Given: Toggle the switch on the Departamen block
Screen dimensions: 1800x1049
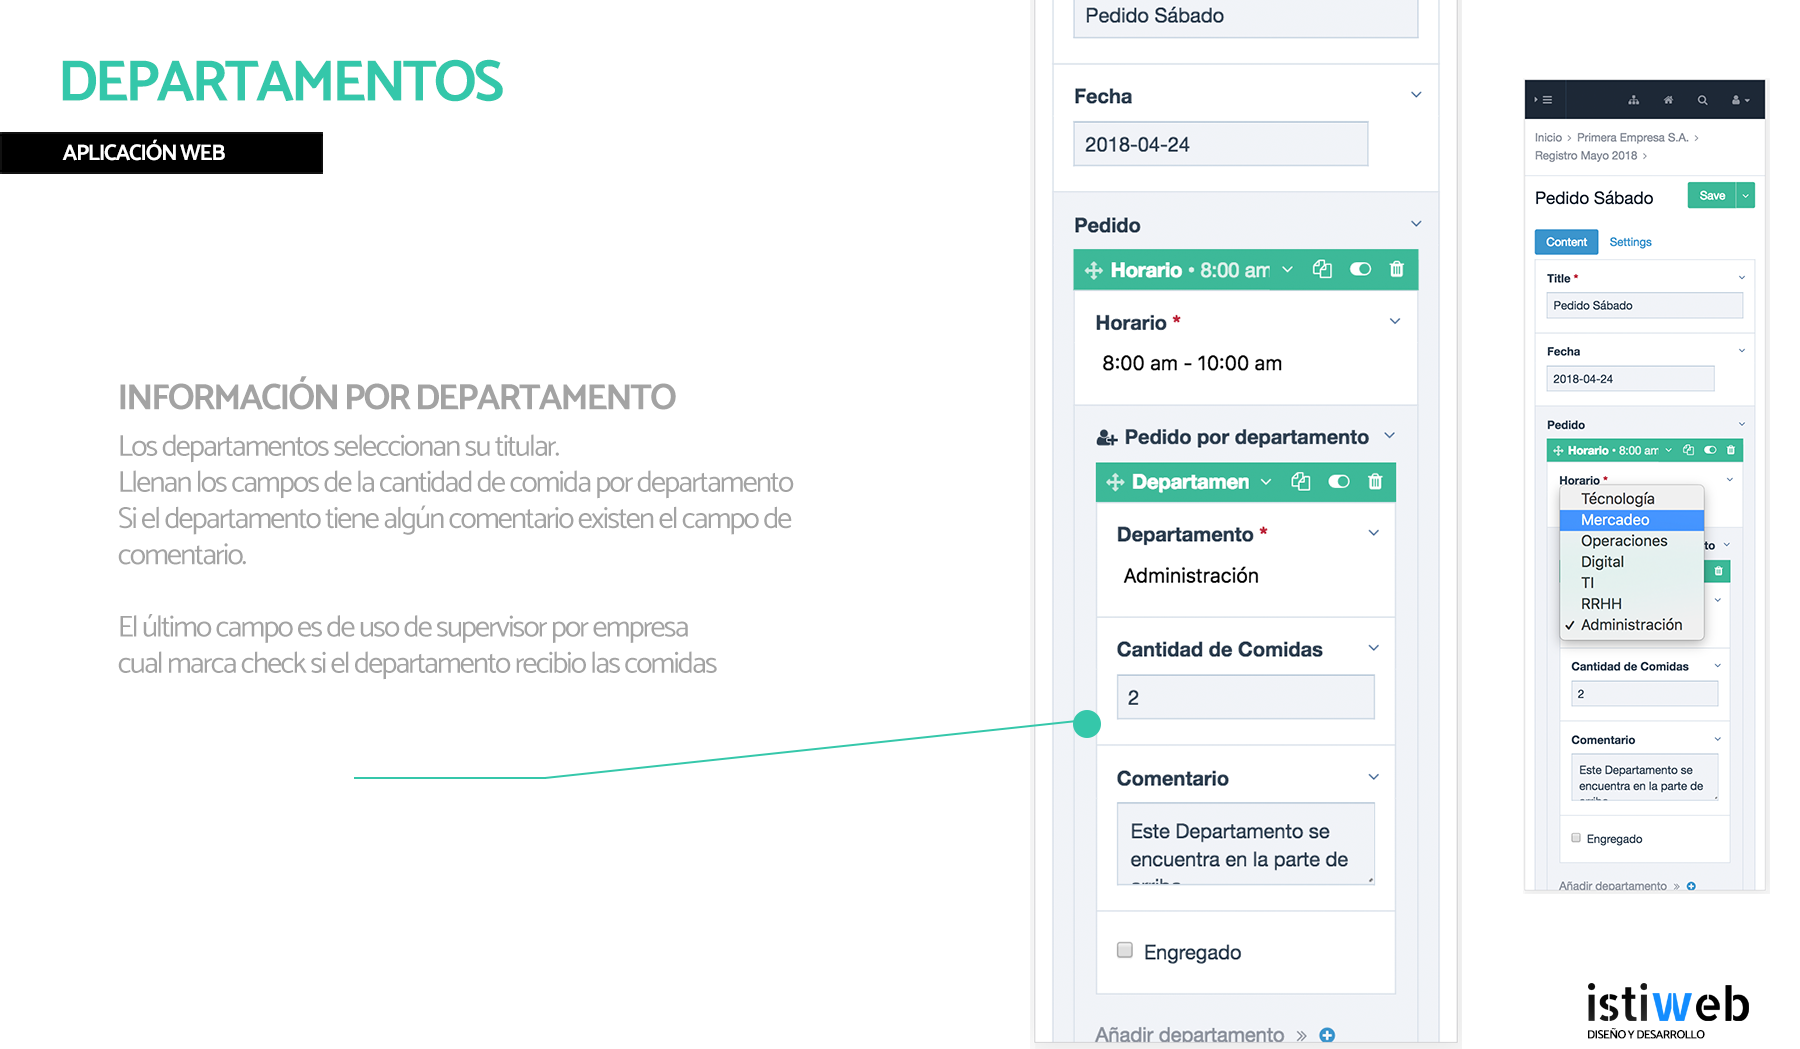Looking at the screenshot, I should point(1339,482).
